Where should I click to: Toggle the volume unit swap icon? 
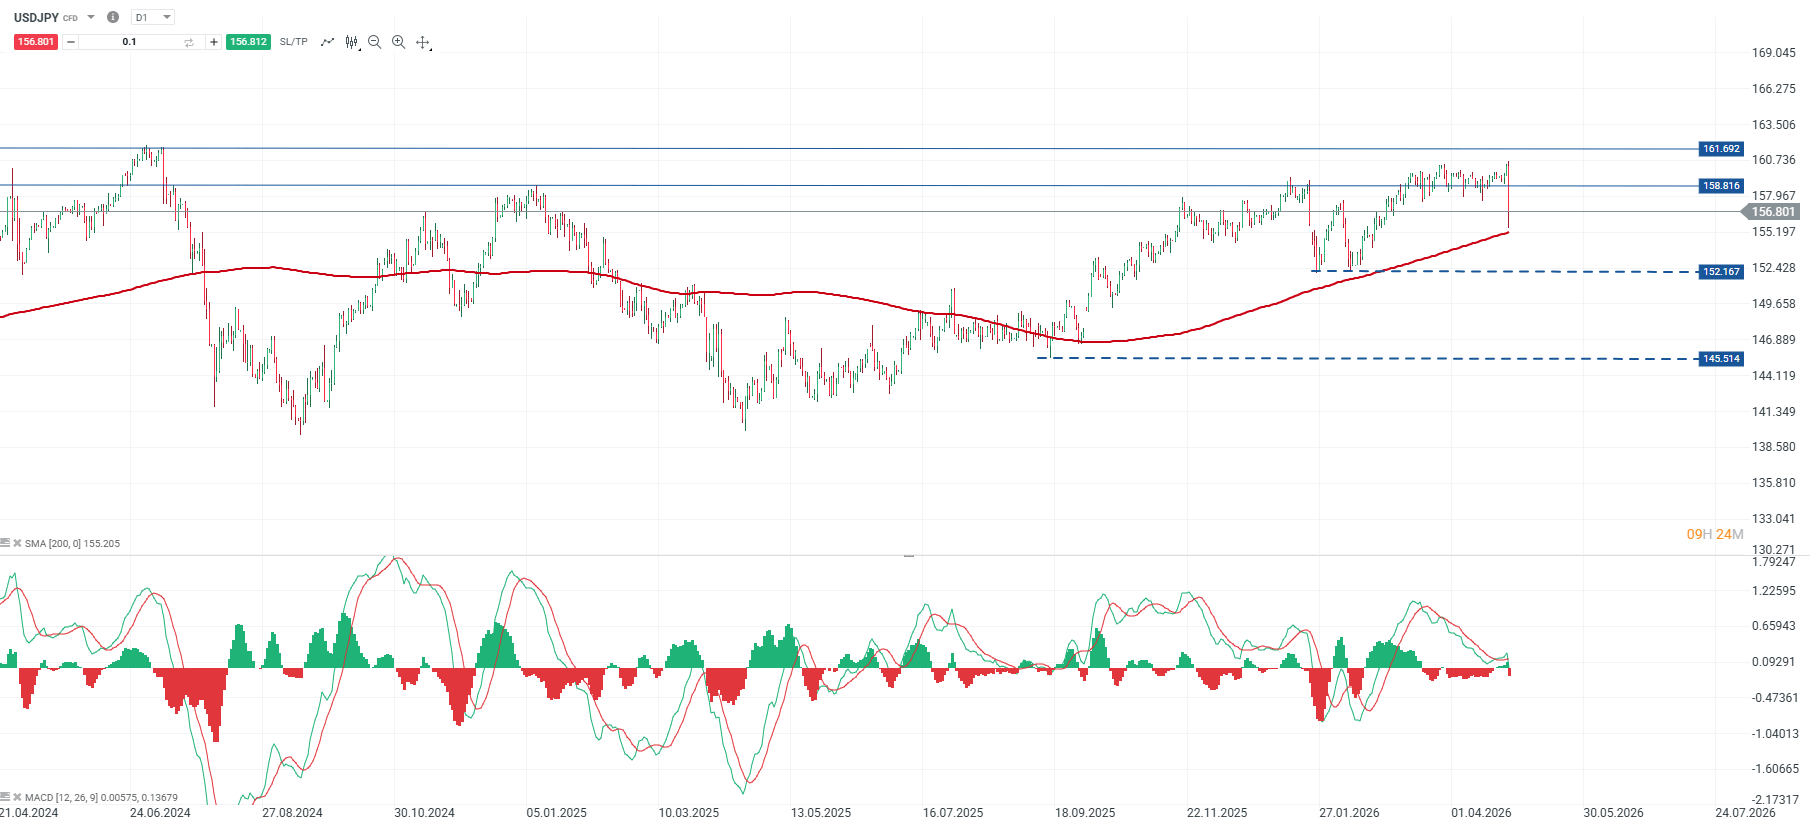(x=189, y=42)
